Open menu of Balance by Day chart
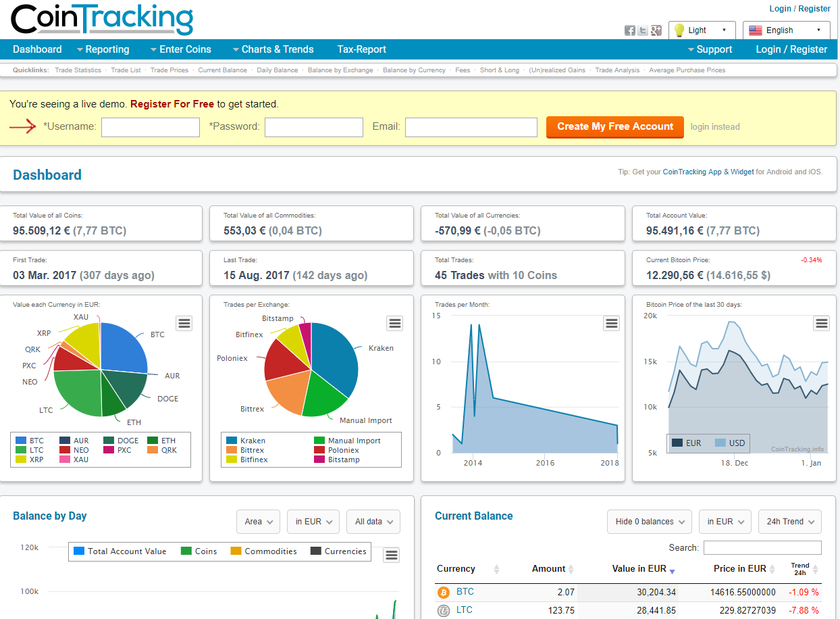This screenshot has width=840, height=619. (392, 555)
